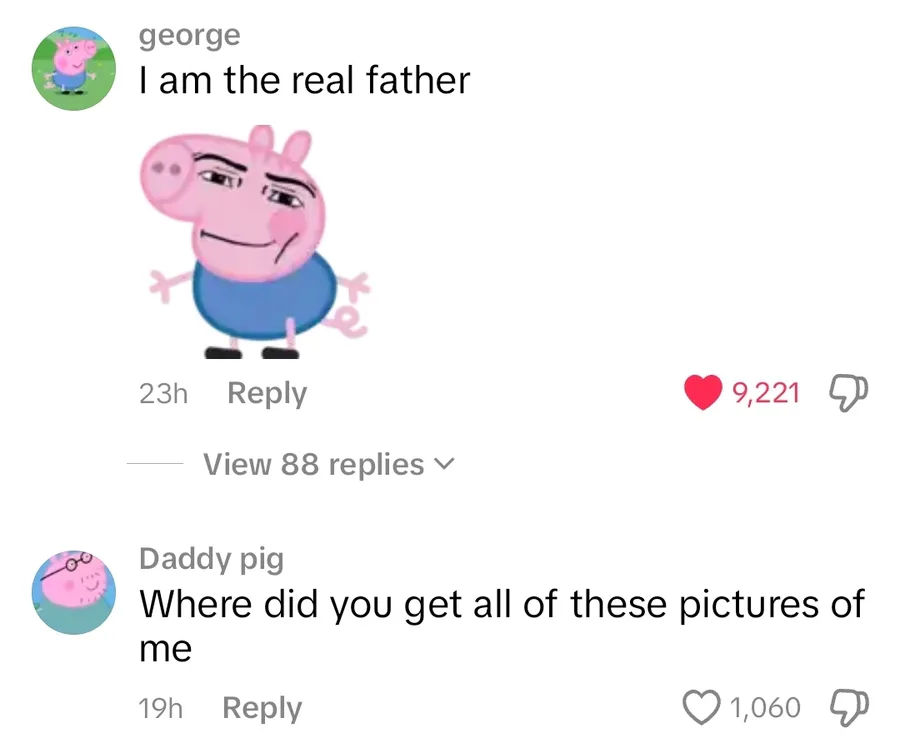Open the george username link
Viewport: 900px width, 738px height.
(x=190, y=35)
